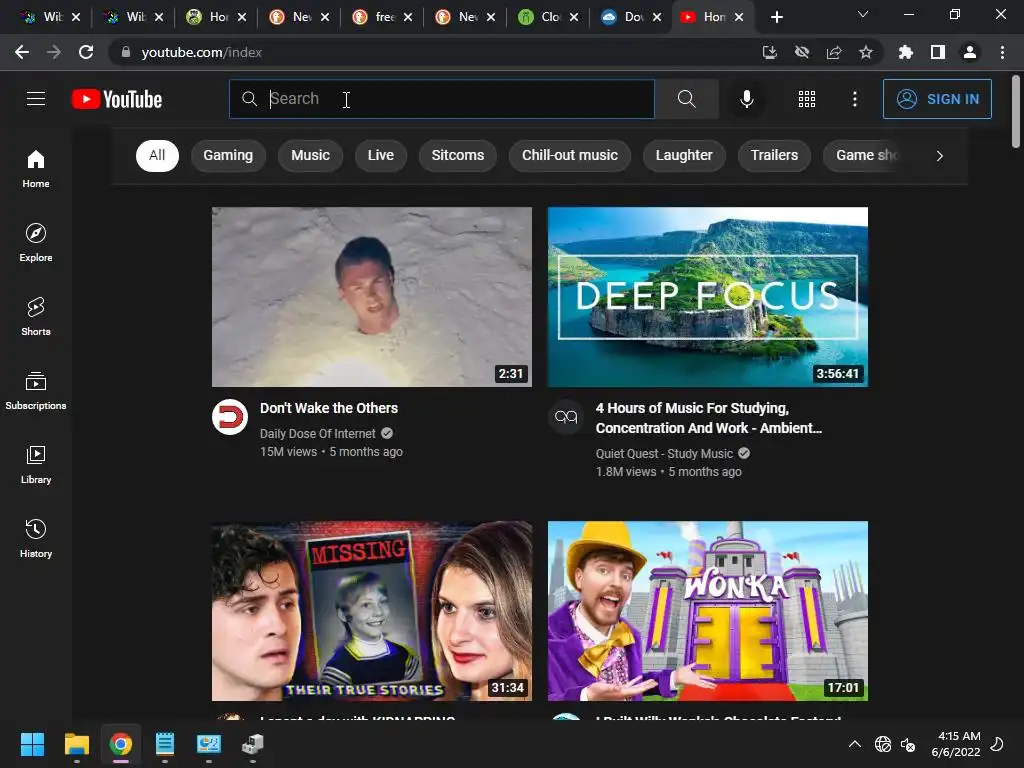
Task: Open the 'Don't Wake the Others' title
Action: pyautogui.click(x=328, y=408)
